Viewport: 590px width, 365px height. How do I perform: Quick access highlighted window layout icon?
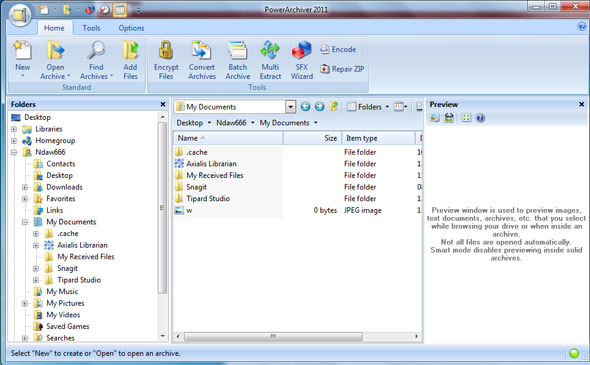(120, 10)
